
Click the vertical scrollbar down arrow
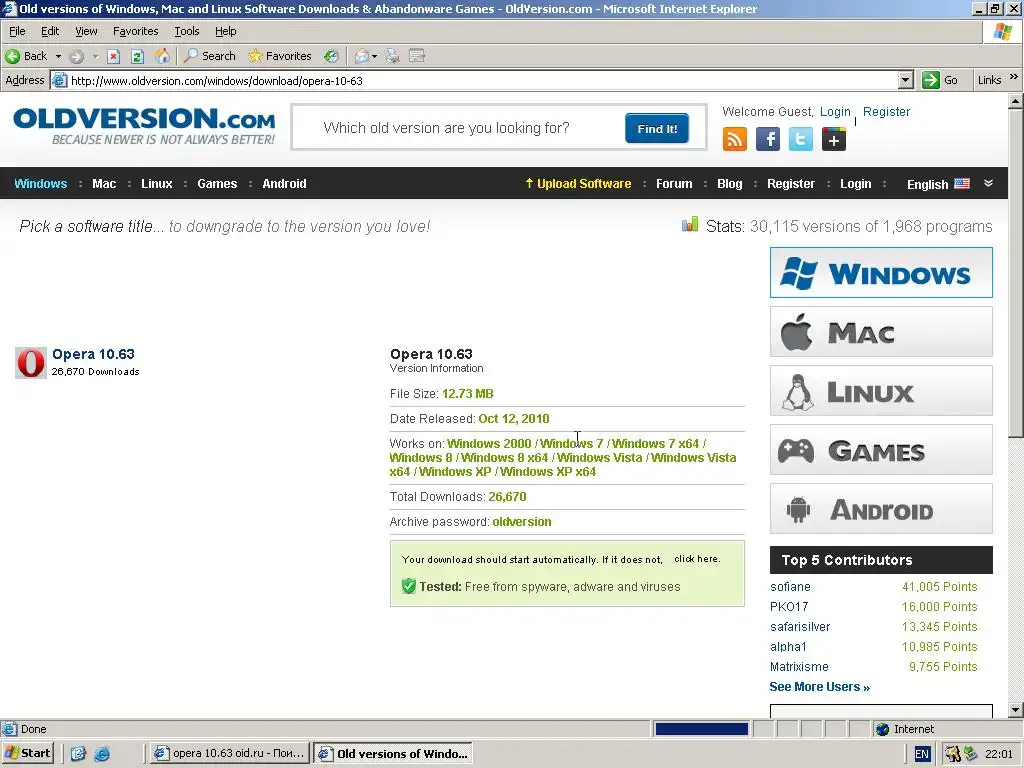pos(1015,709)
